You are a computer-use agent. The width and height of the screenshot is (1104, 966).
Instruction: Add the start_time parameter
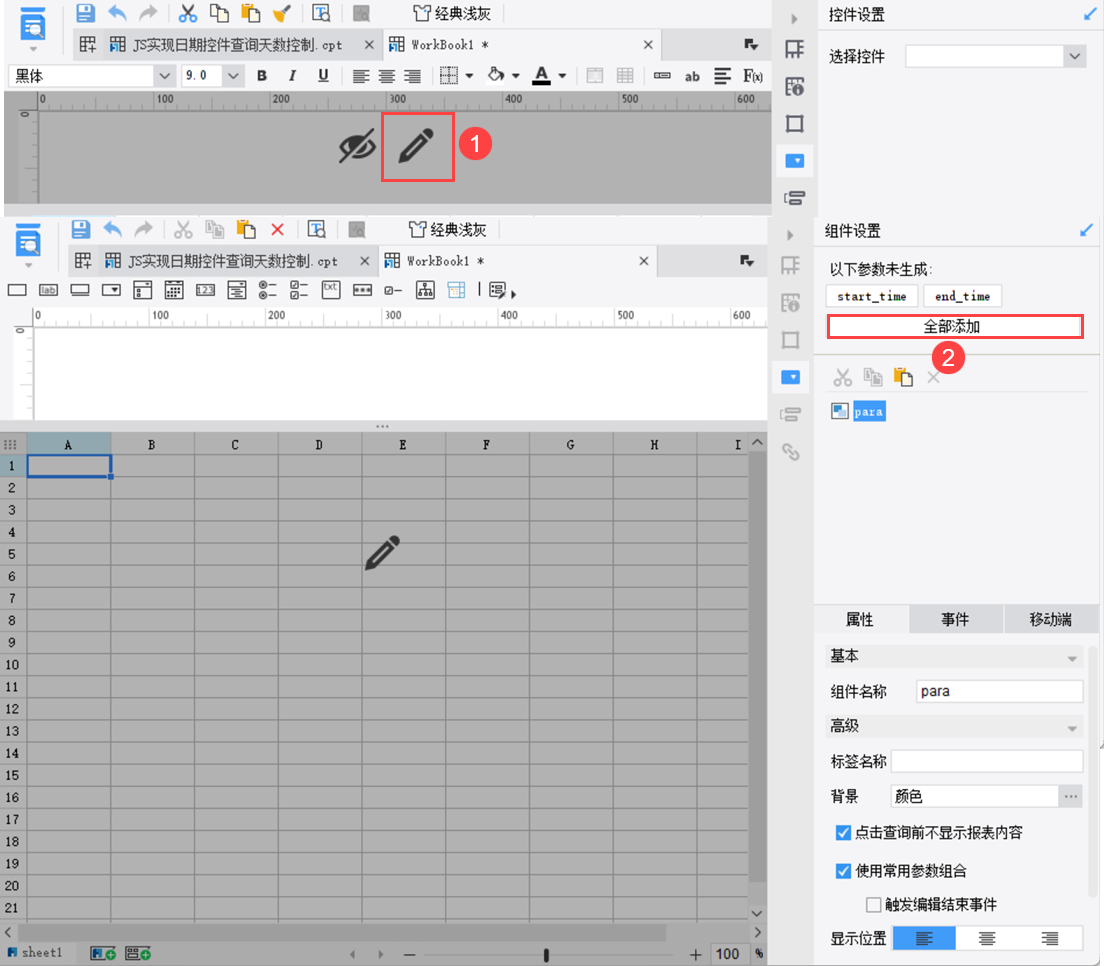click(x=872, y=296)
